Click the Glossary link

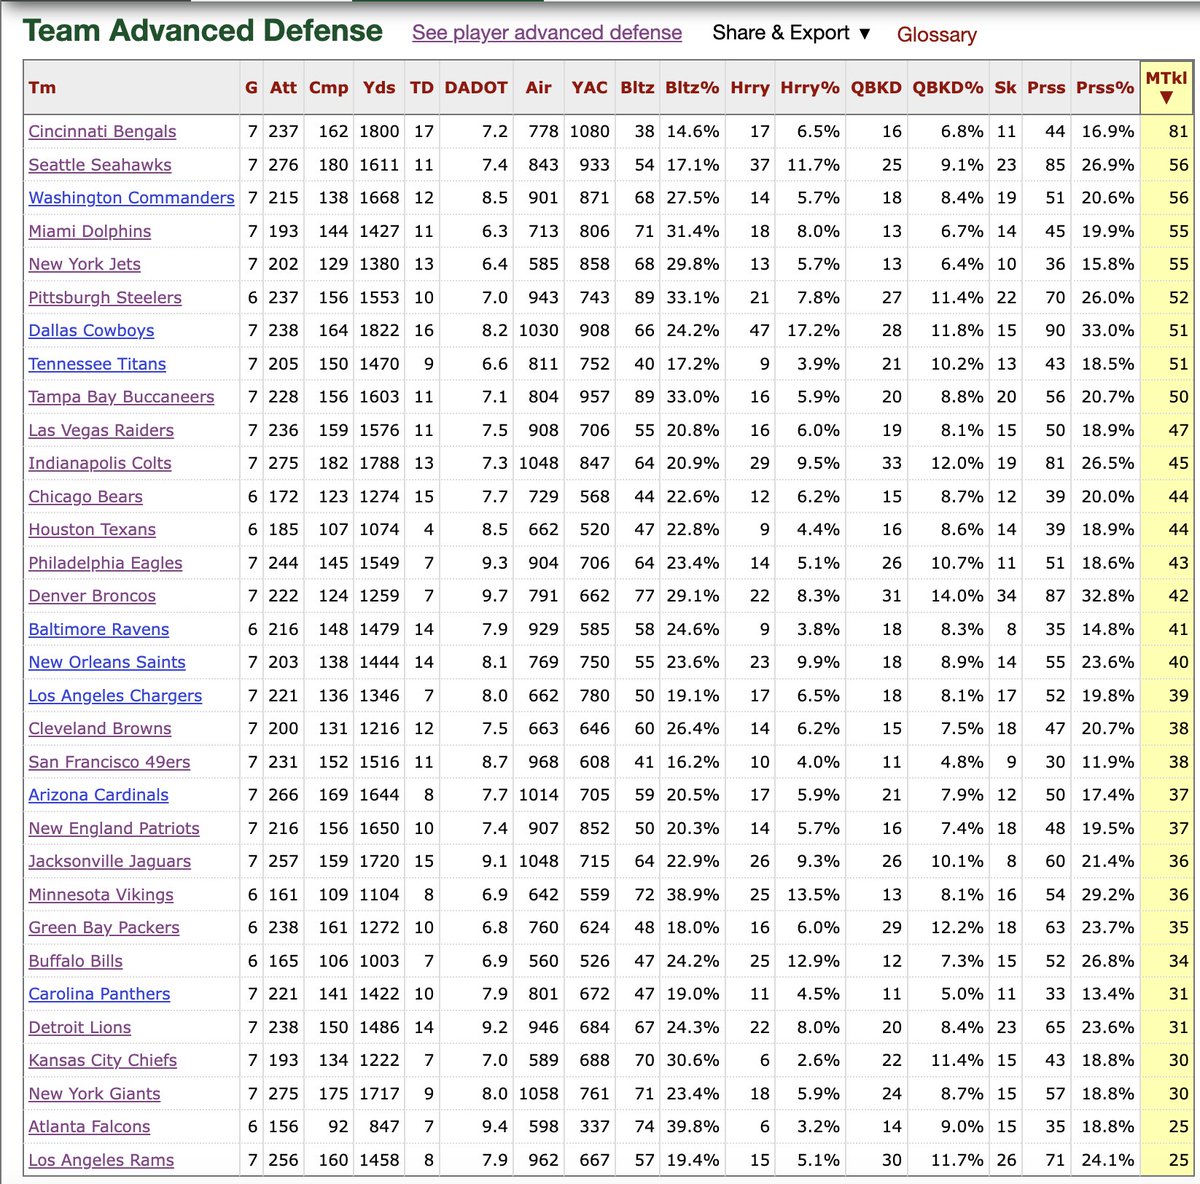click(x=936, y=34)
